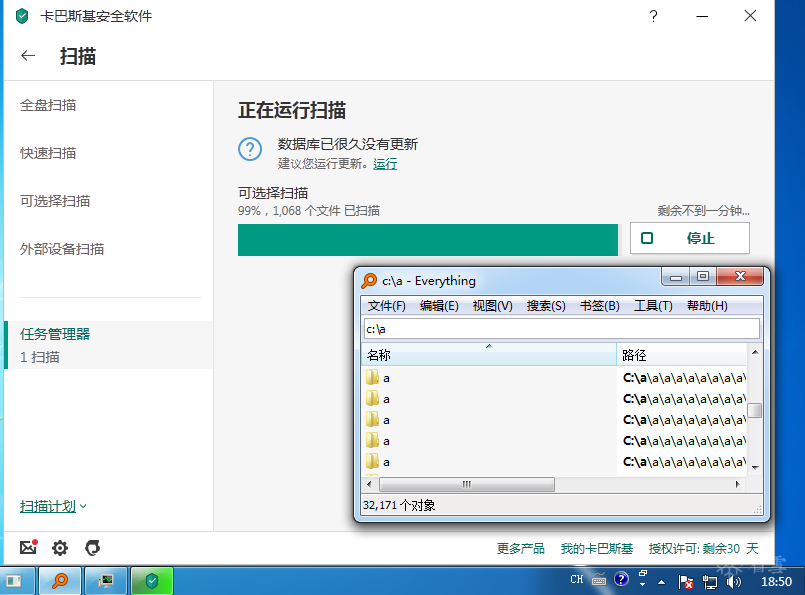Screen dimensions: 805x595
Task: Go back using the arrow beside 扫描
Action: (x=28, y=55)
